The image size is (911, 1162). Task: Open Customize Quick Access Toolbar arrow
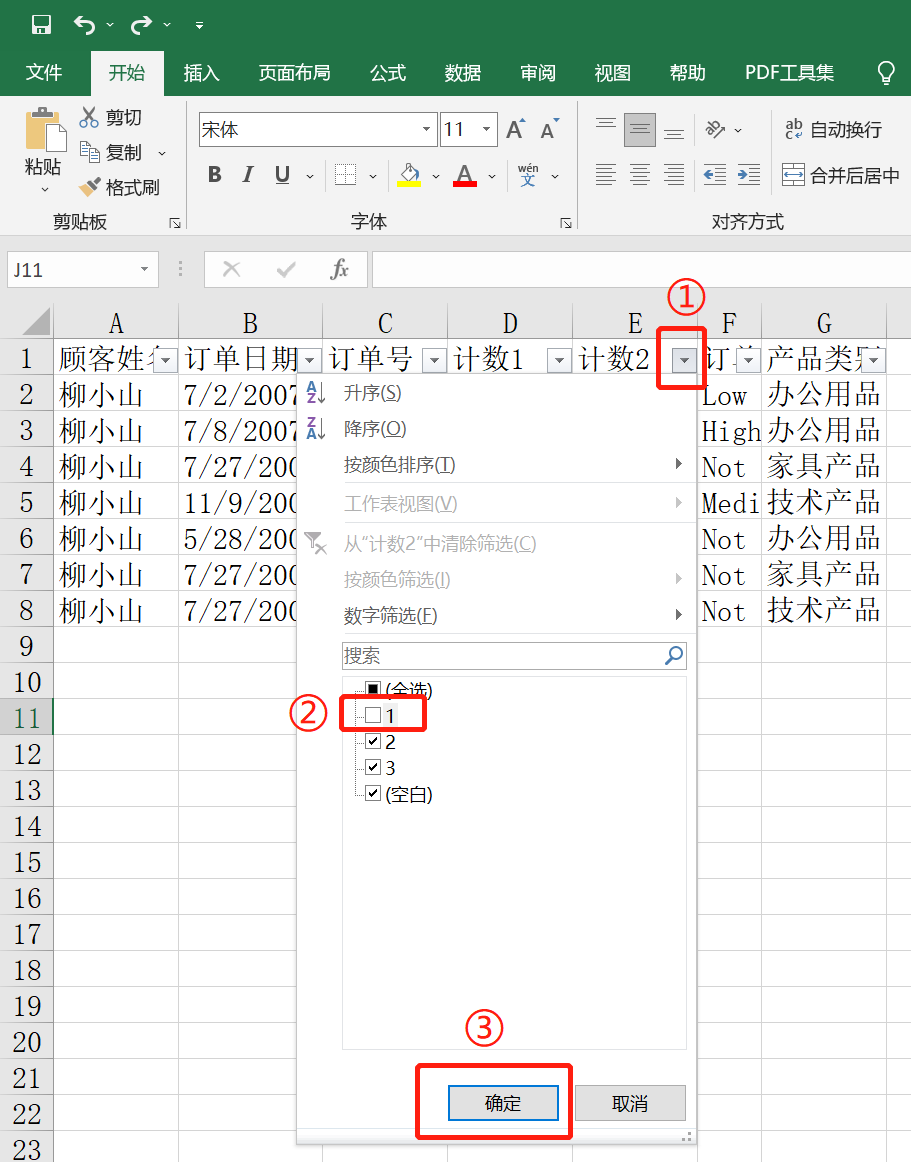pos(199,25)
